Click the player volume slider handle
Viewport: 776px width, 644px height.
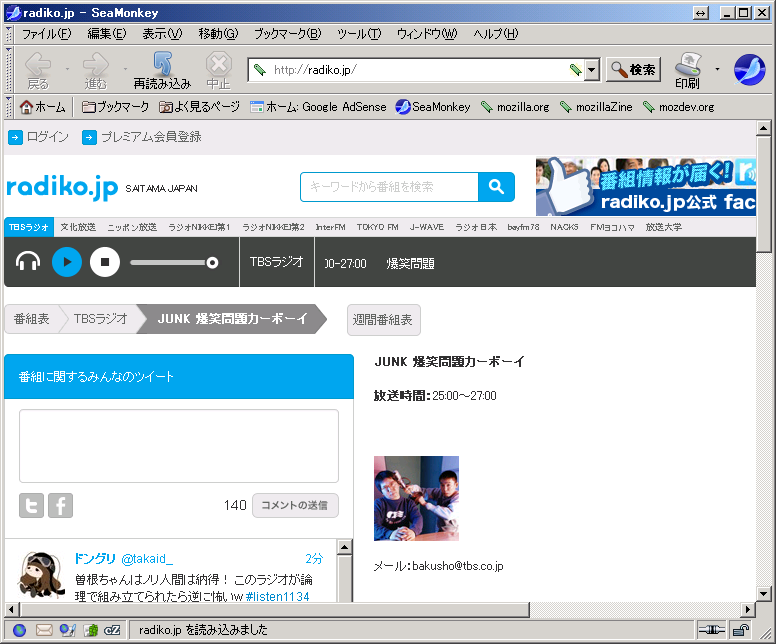tap(212, 263)
